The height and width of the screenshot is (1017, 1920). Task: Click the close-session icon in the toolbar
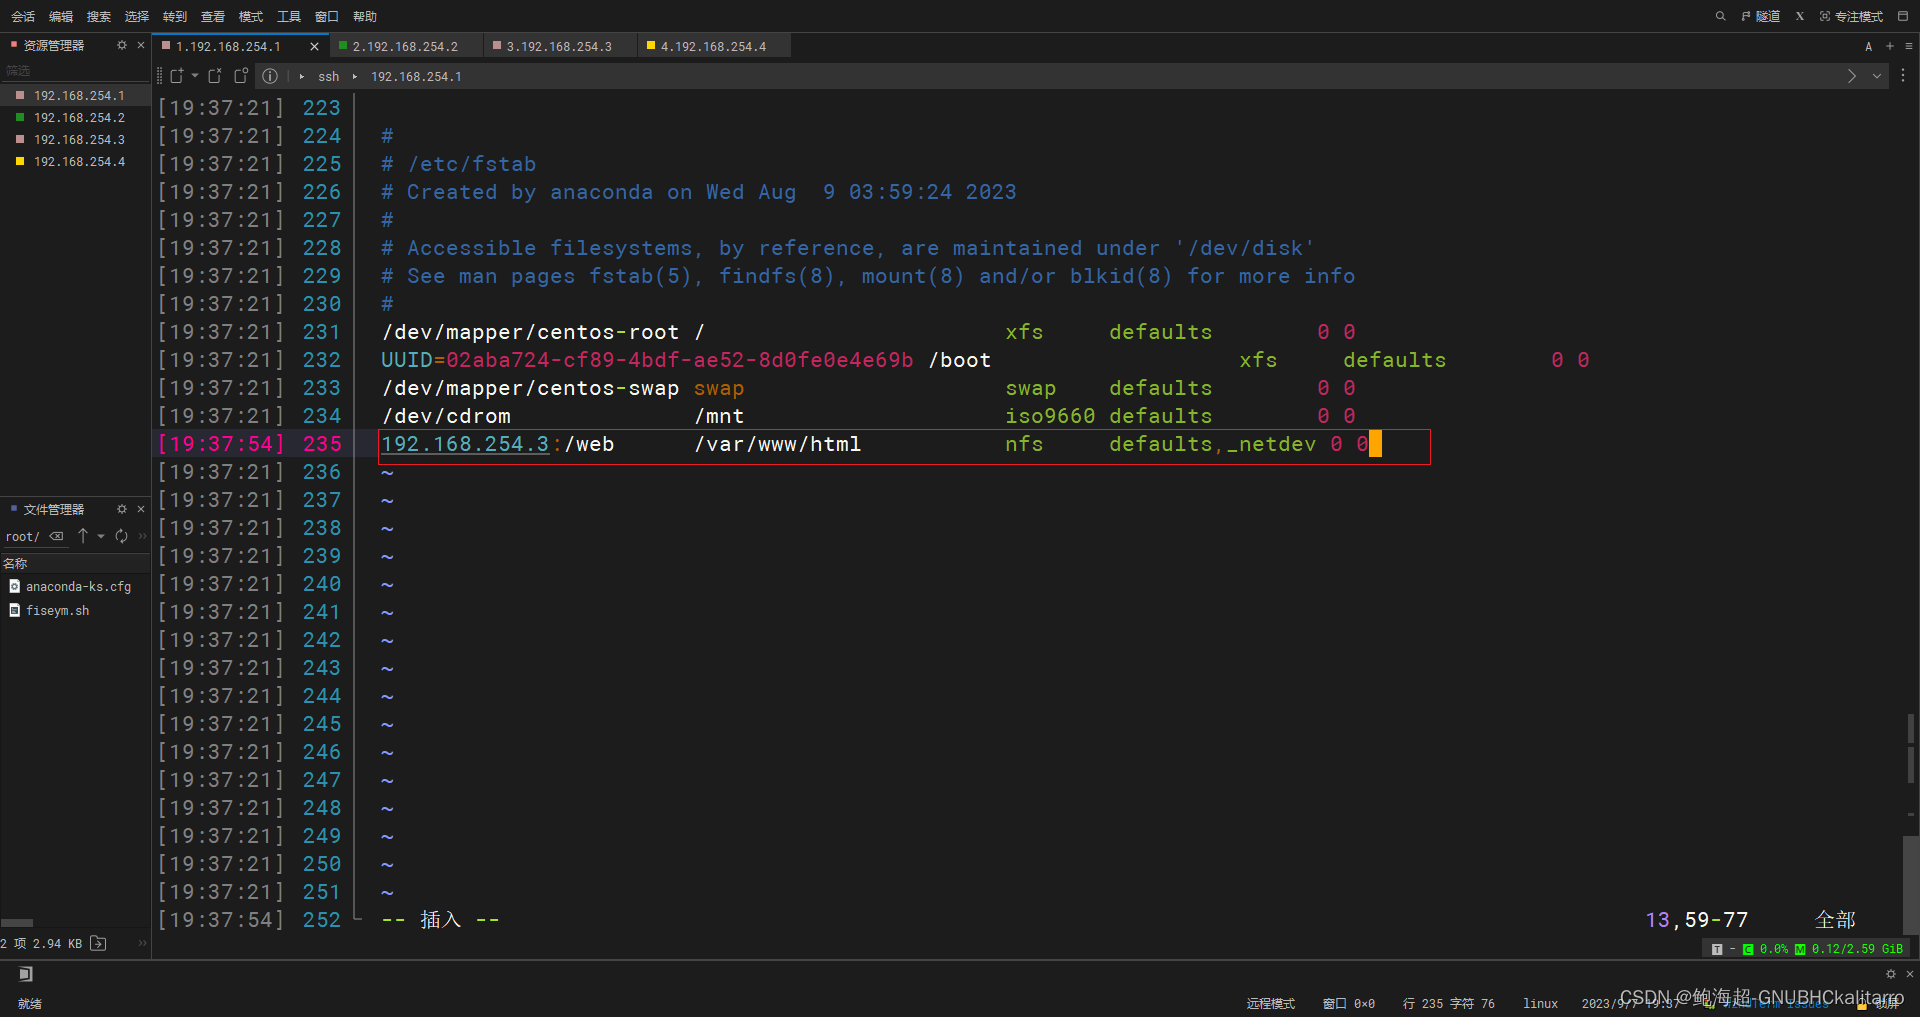[x=215, y=76]
